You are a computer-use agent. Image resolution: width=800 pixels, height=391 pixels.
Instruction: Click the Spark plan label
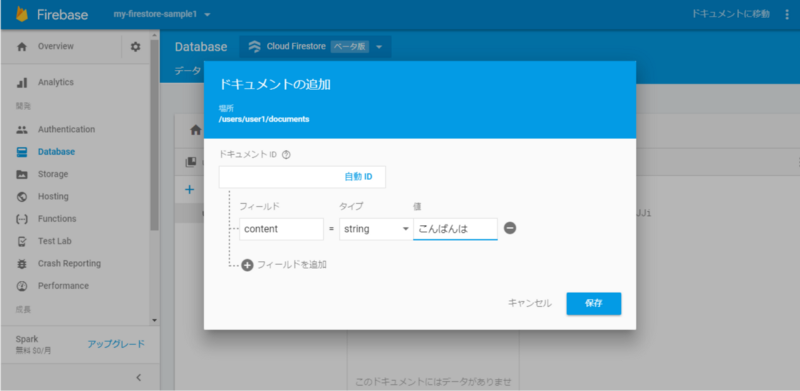tap(27, 339)
